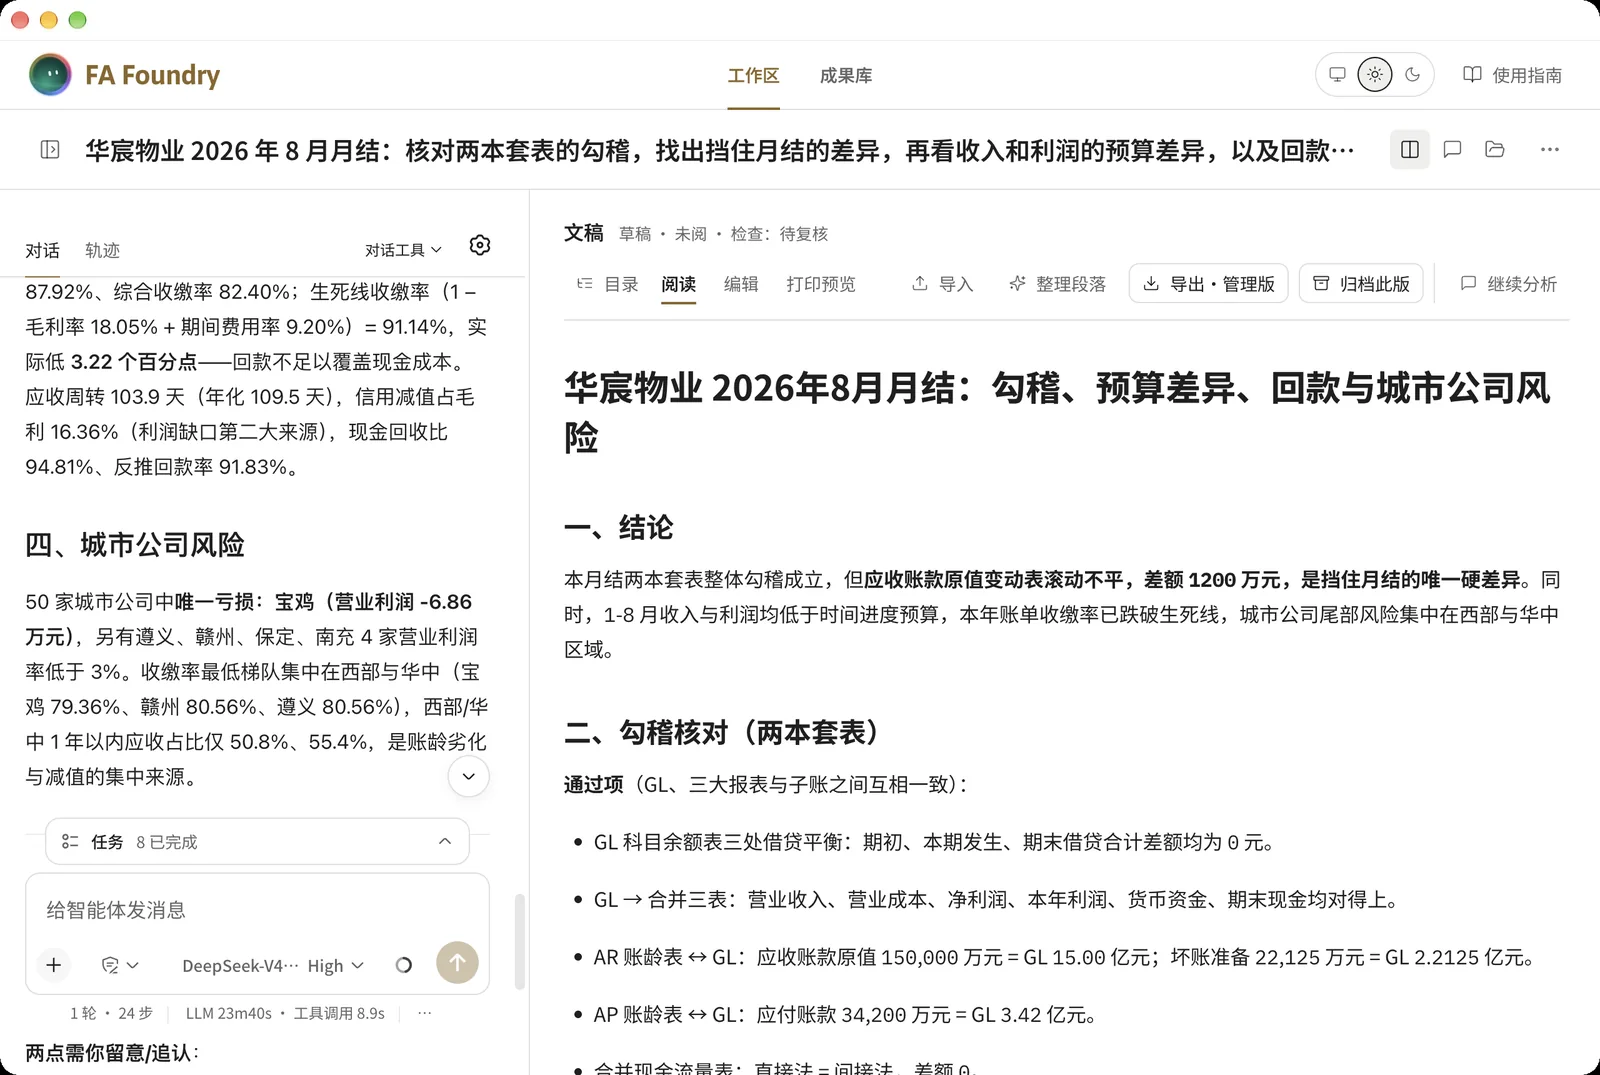This screenshot has width=1600, height=1075.
Task: Focus the 给智能体发消息 input field
Action: tap(257, 910)
